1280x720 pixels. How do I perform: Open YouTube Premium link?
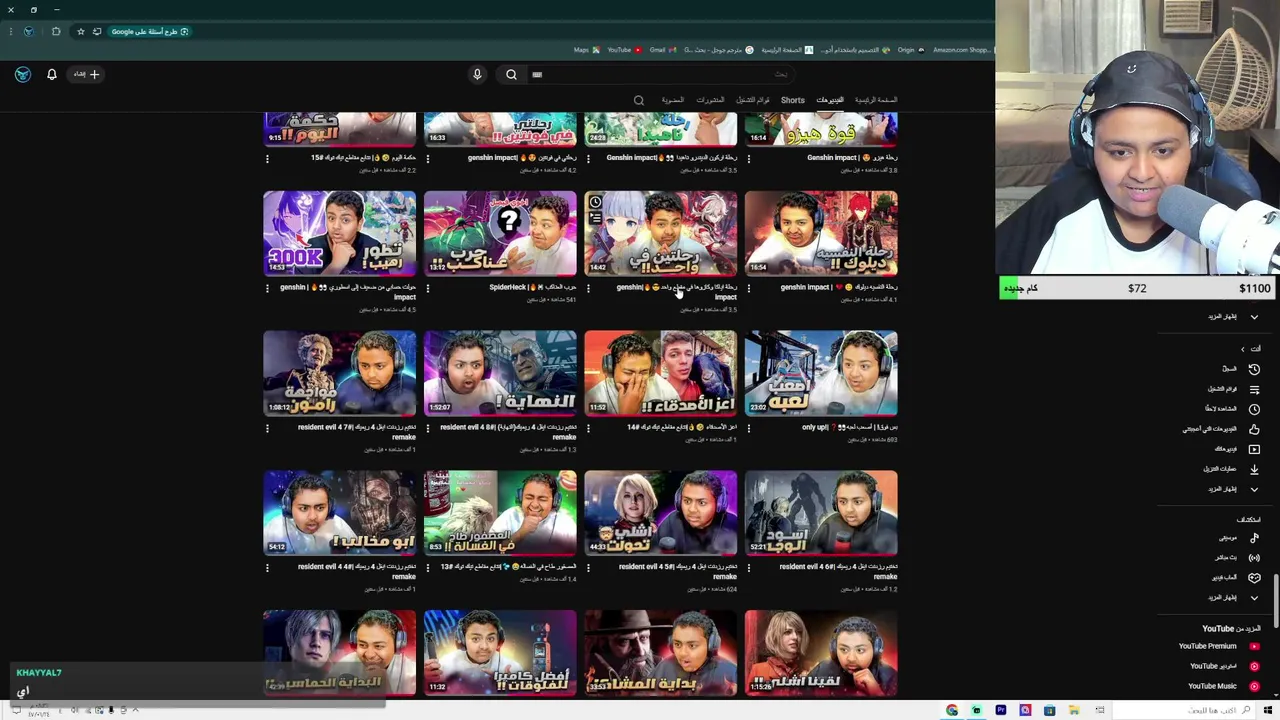[x=1218, y=646]
